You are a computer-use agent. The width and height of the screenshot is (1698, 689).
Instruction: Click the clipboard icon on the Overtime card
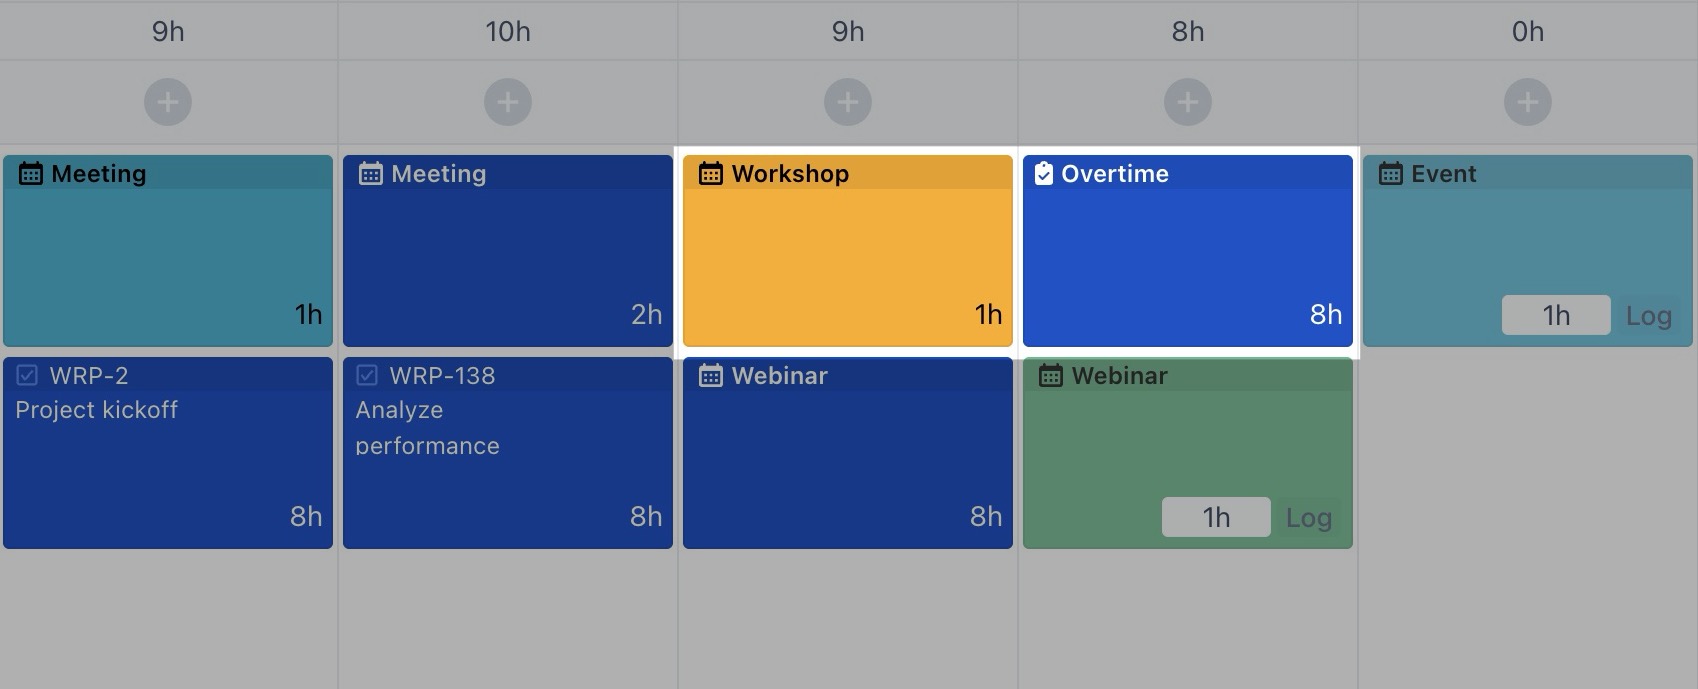(1043, 174)
